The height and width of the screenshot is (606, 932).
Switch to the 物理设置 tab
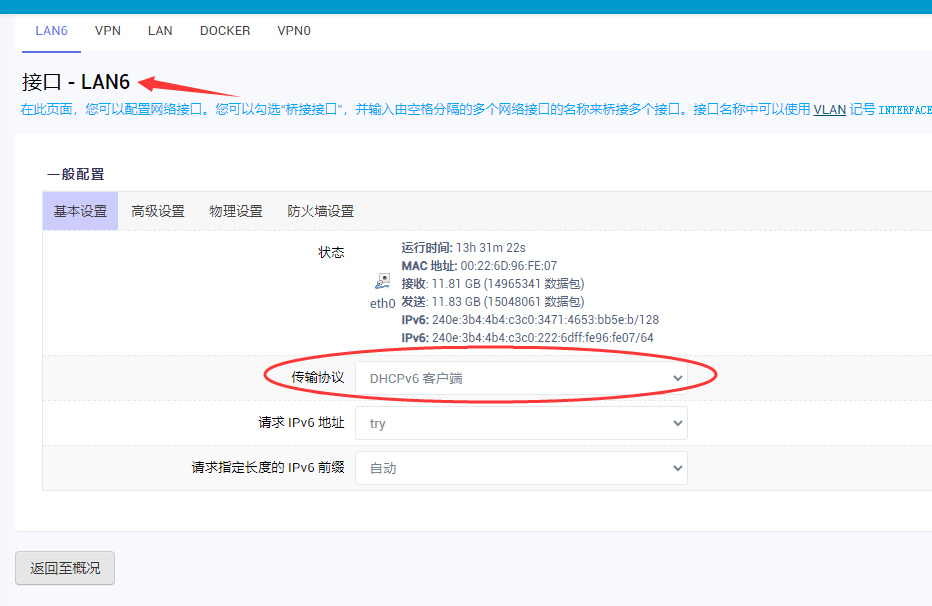tap(235, 211)
